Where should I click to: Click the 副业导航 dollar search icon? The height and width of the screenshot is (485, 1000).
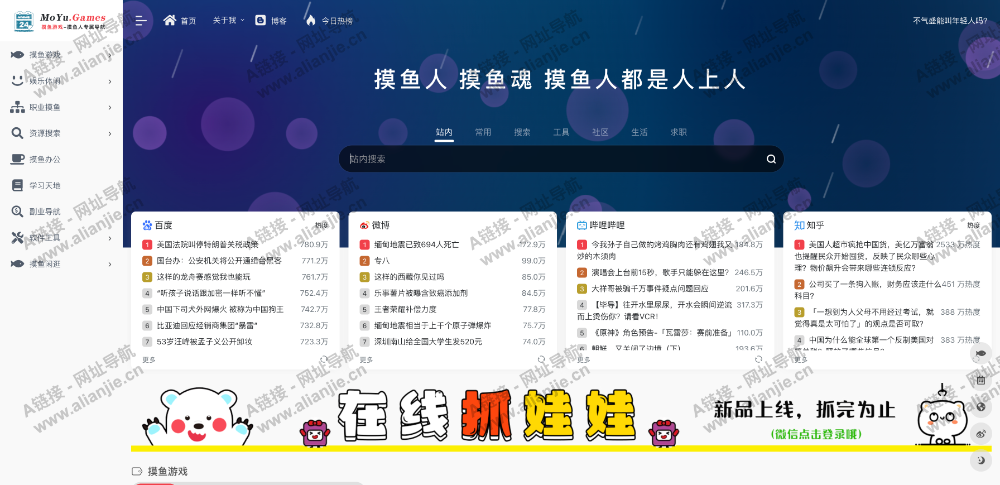(x=18, y=211)
